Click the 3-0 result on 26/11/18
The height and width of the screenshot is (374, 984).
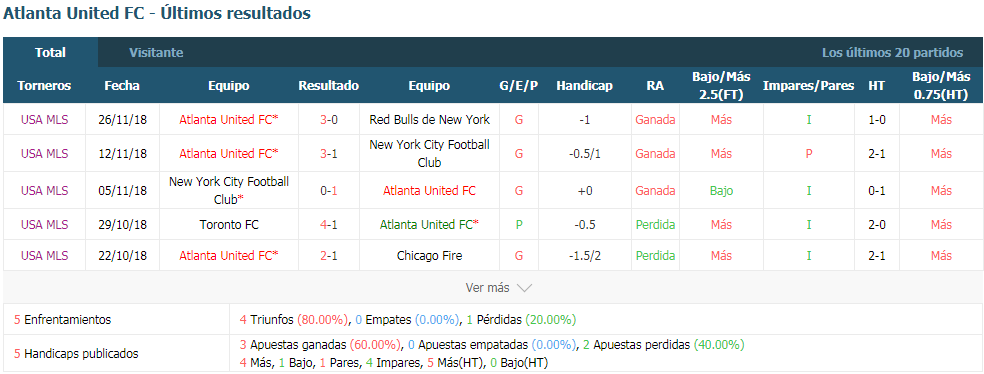[329, 119]
